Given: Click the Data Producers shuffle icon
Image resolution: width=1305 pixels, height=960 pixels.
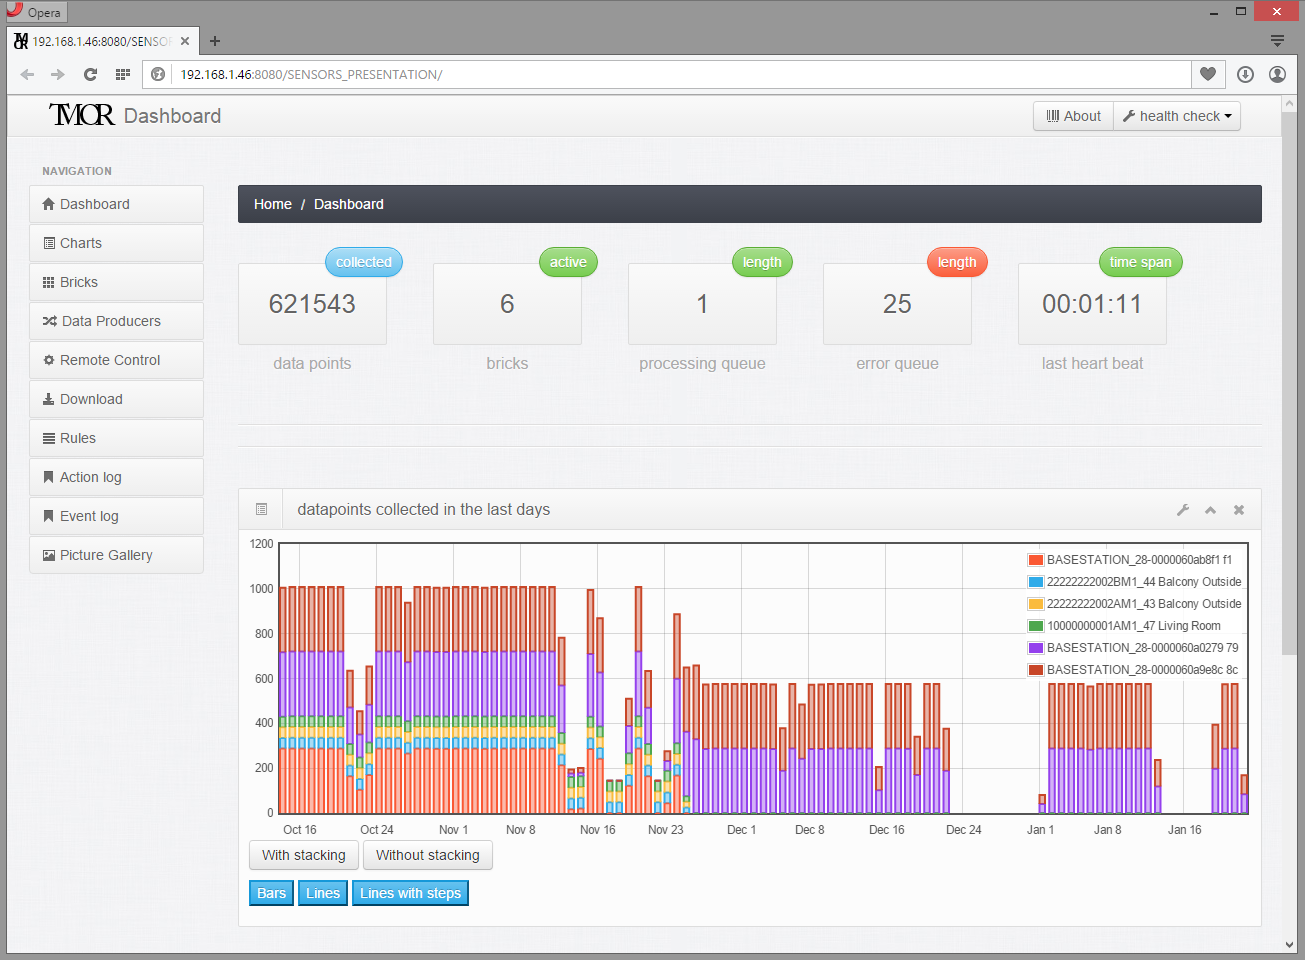Looking at the screenshot, I should click(x=50, y=321).
